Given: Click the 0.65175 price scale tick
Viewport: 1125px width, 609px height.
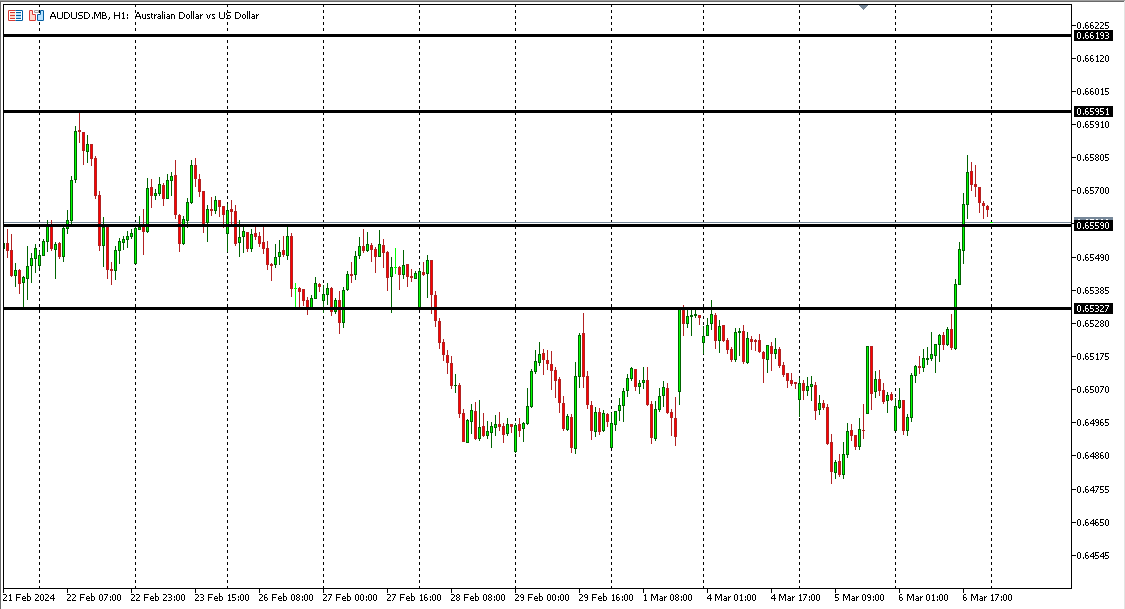Looking at the screenshot, I should [1092, 357].
